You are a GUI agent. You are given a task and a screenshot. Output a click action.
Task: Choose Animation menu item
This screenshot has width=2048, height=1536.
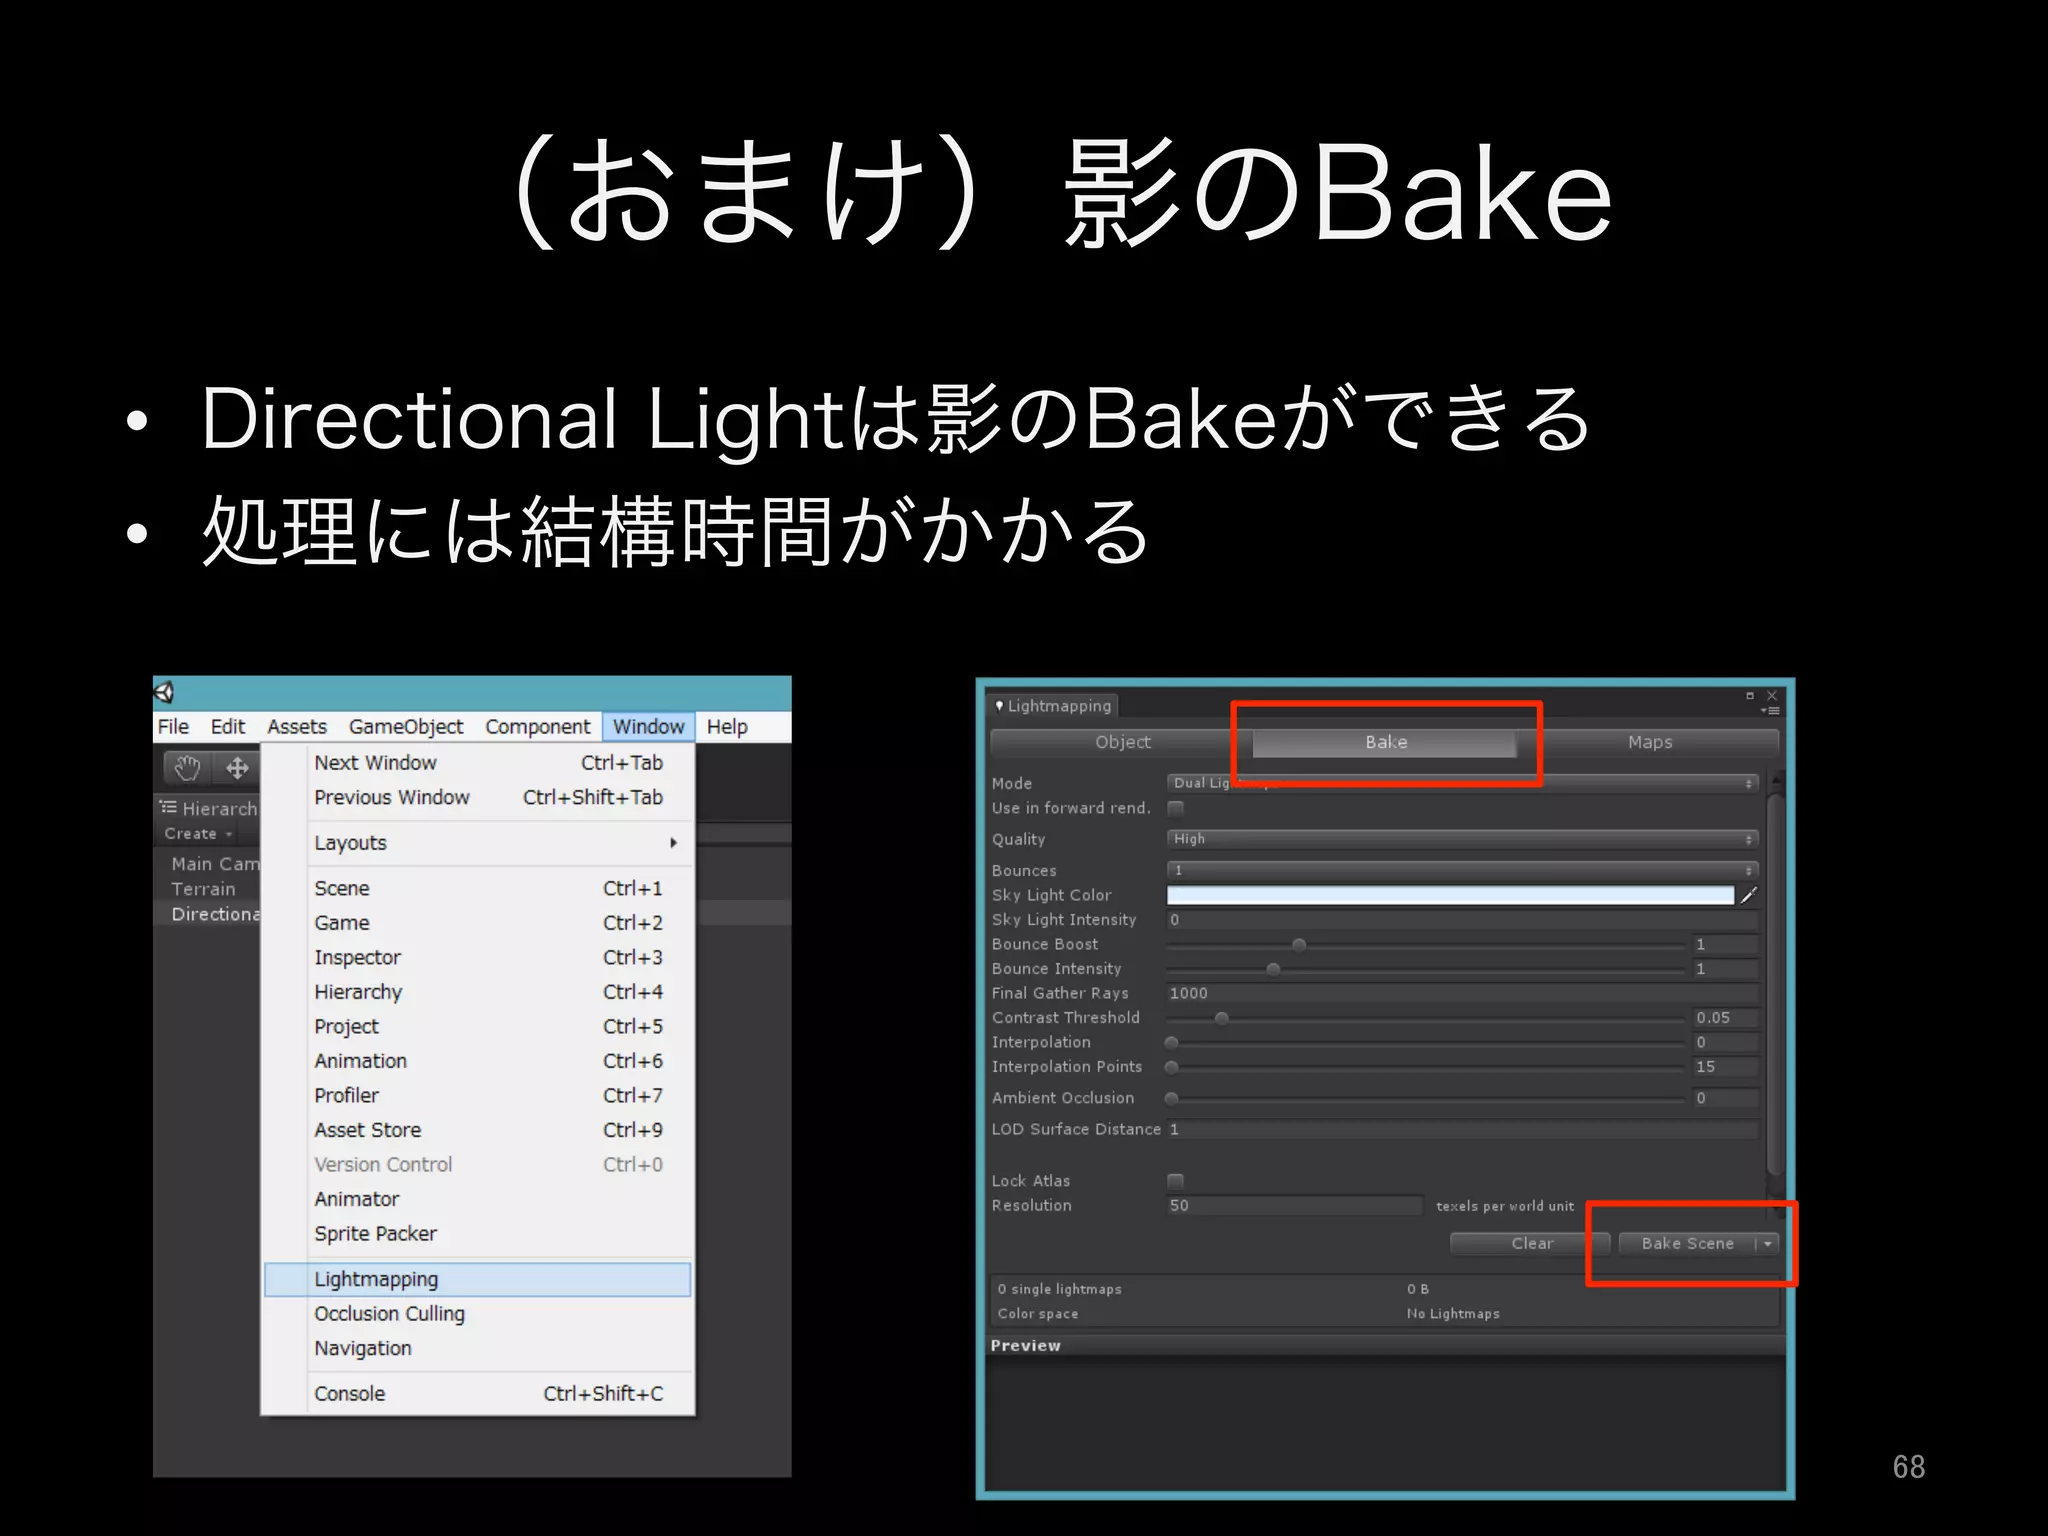478,1061
